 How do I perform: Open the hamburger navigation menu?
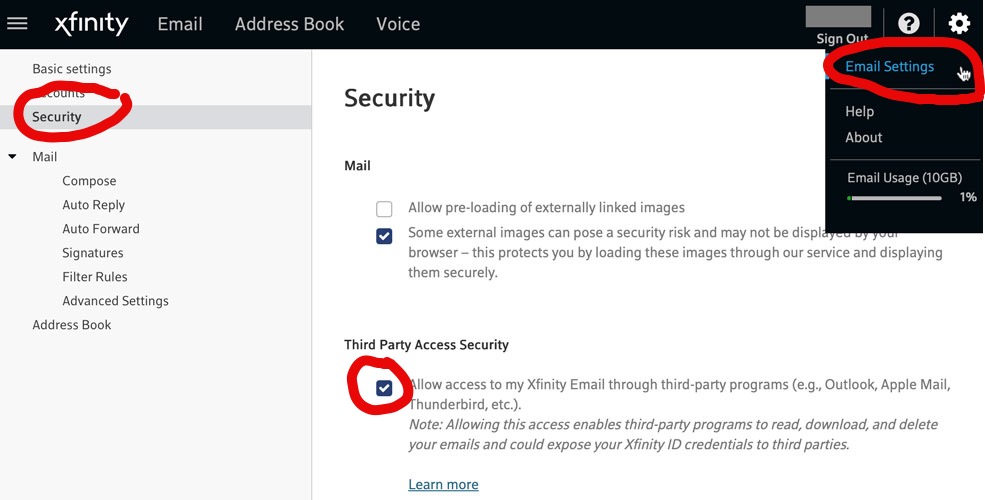(x=17, y=24)
